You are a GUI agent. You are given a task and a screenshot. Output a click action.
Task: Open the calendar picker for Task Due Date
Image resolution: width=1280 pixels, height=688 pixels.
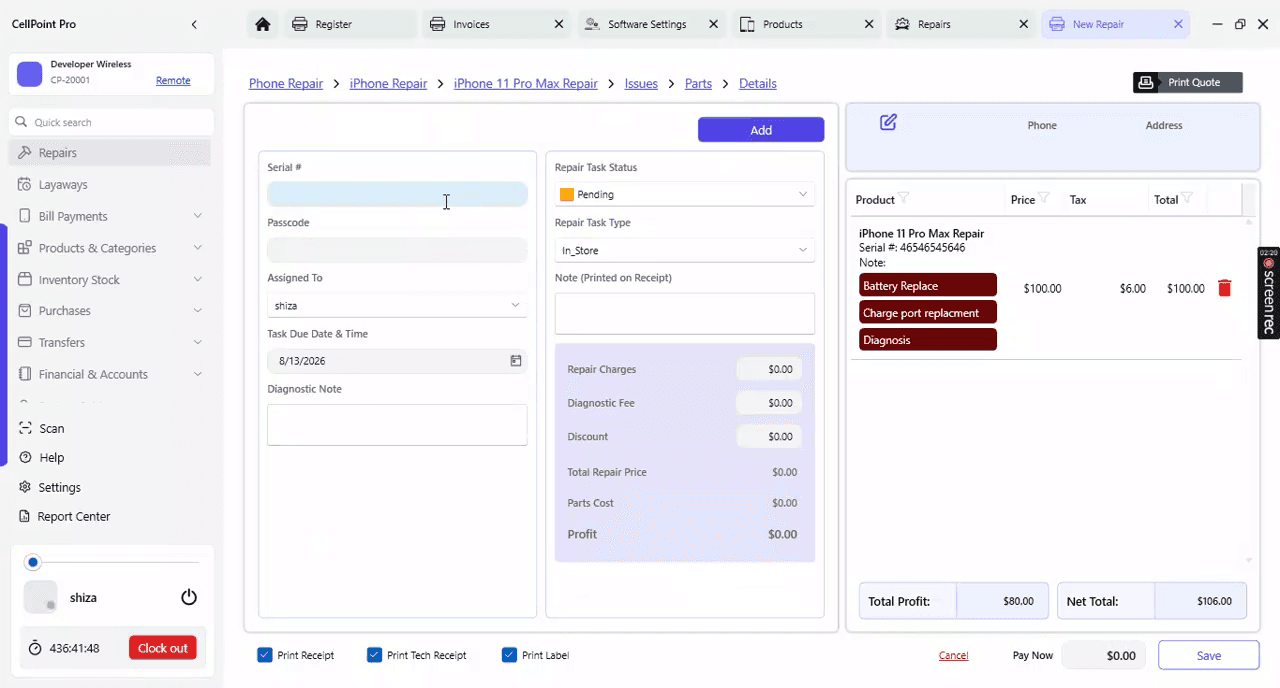click(516, 361)
